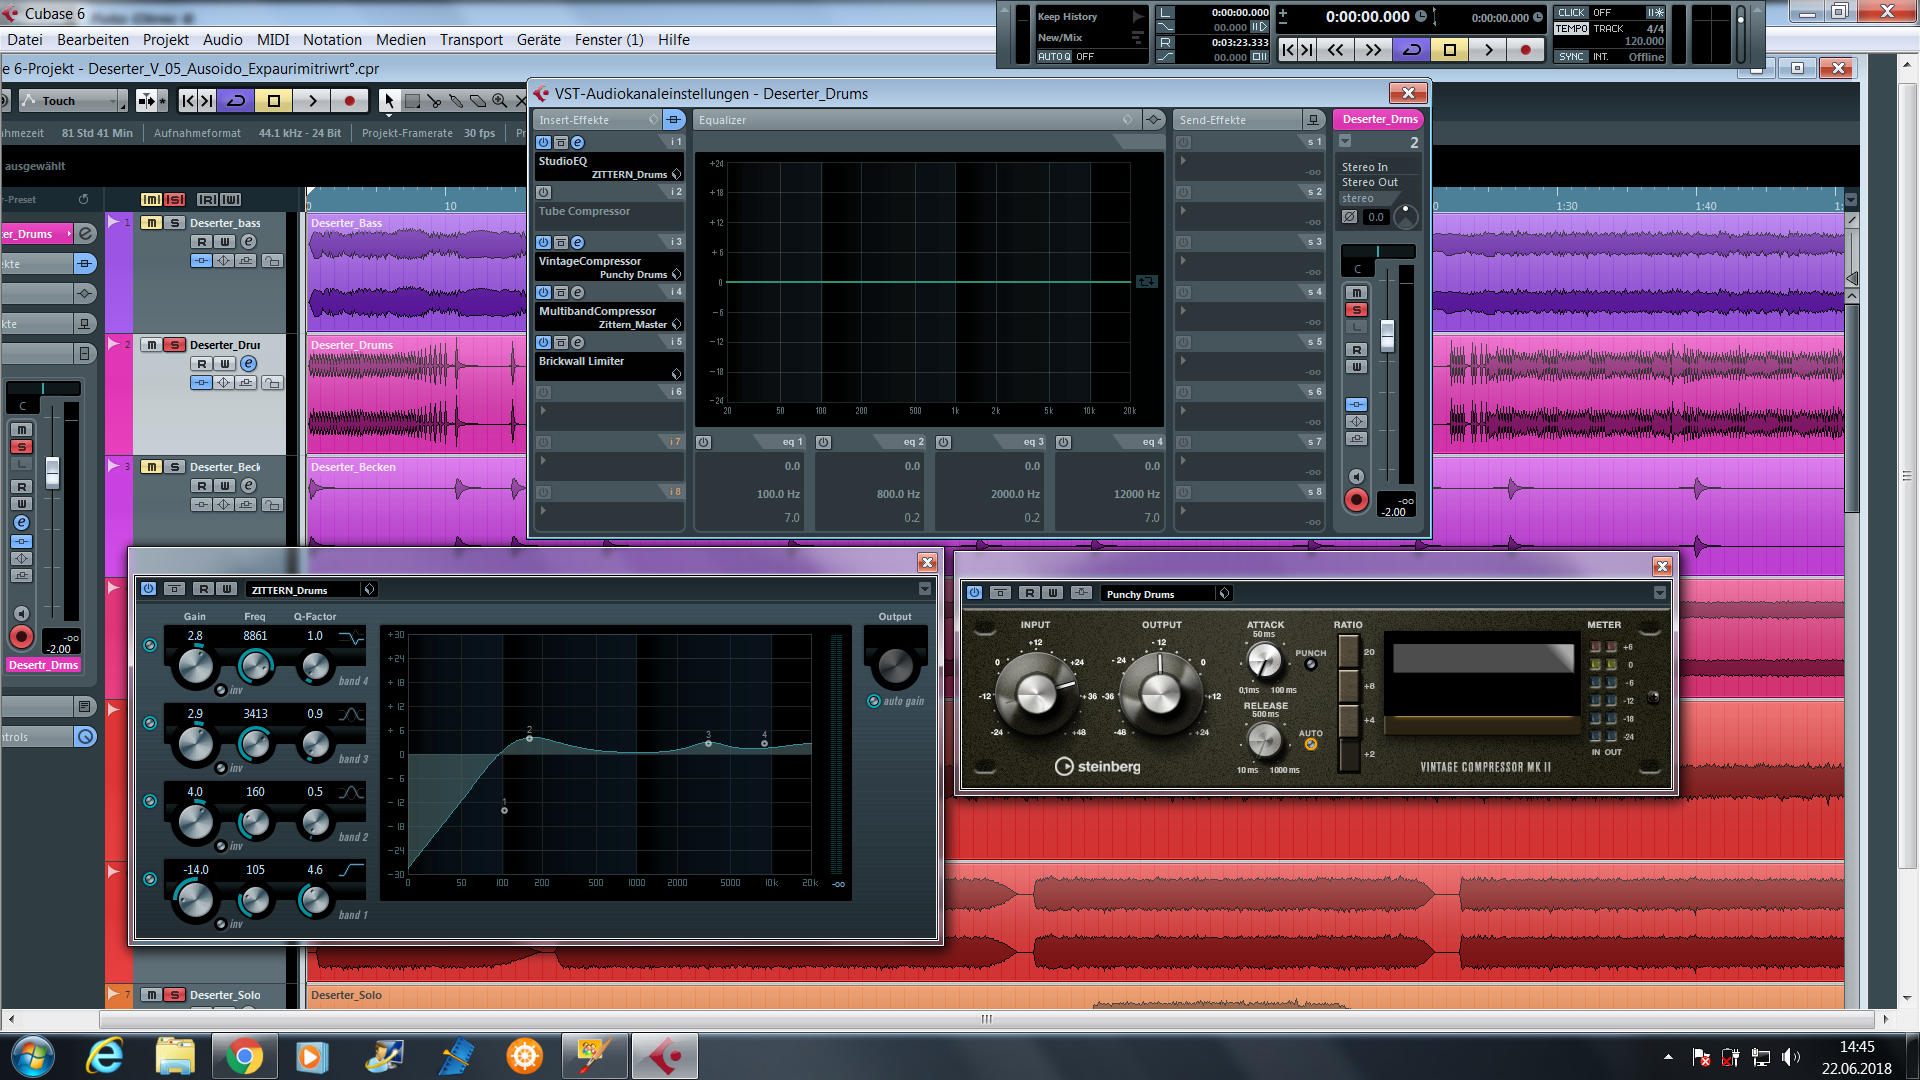The width and height of the screenshot is (1920, 1080).
Task: Click the Deserter_Drums audio clip in arrangement
Action: coord(415,395)
